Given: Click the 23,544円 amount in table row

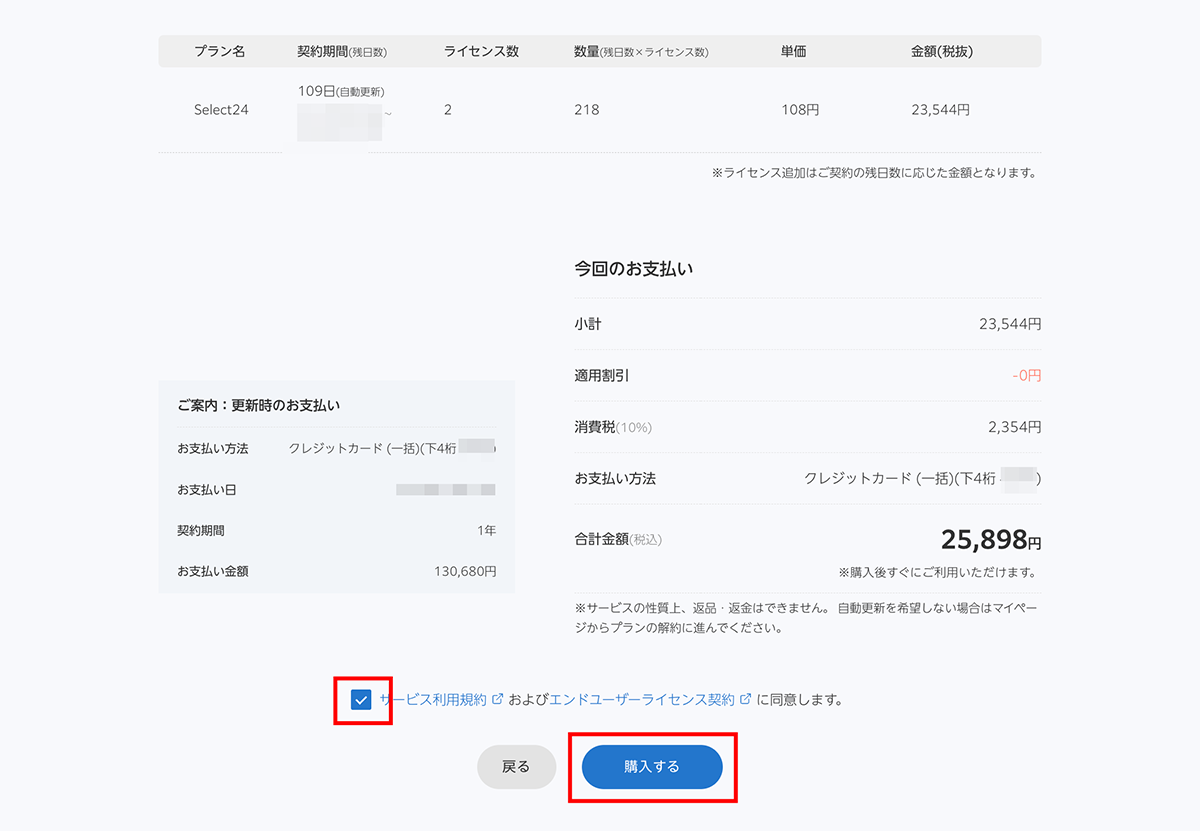Looking at the screenshot, I should coord(940,110).
